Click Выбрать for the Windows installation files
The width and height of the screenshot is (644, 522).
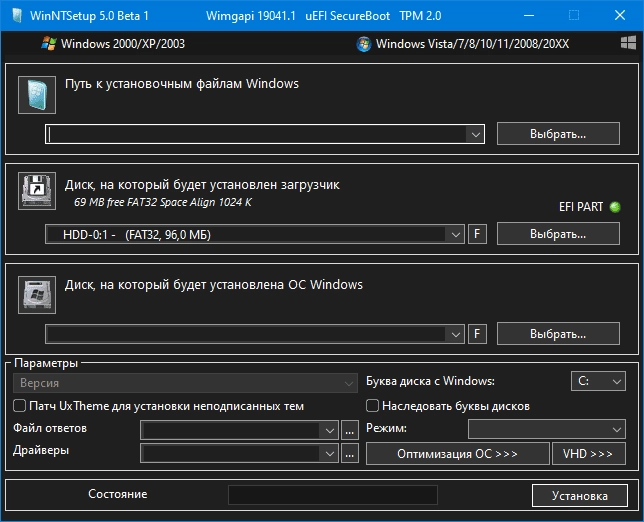click(x=558, y=133)
